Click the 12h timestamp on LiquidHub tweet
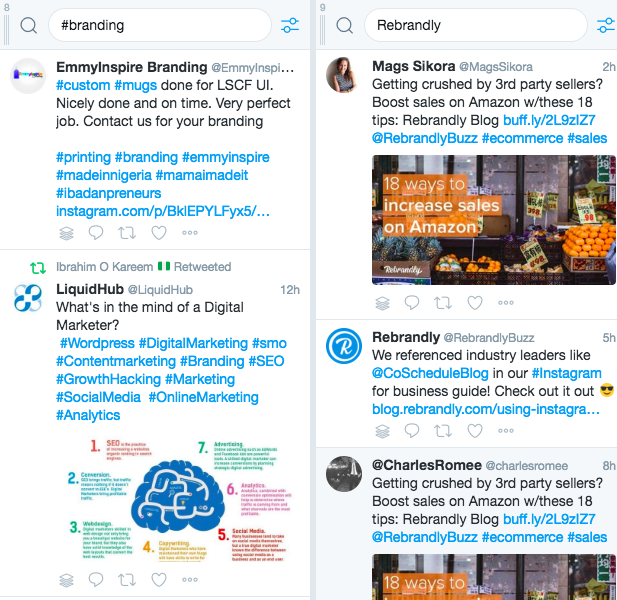The height and width of the screenshot is (600, 617). pos(290,290)
